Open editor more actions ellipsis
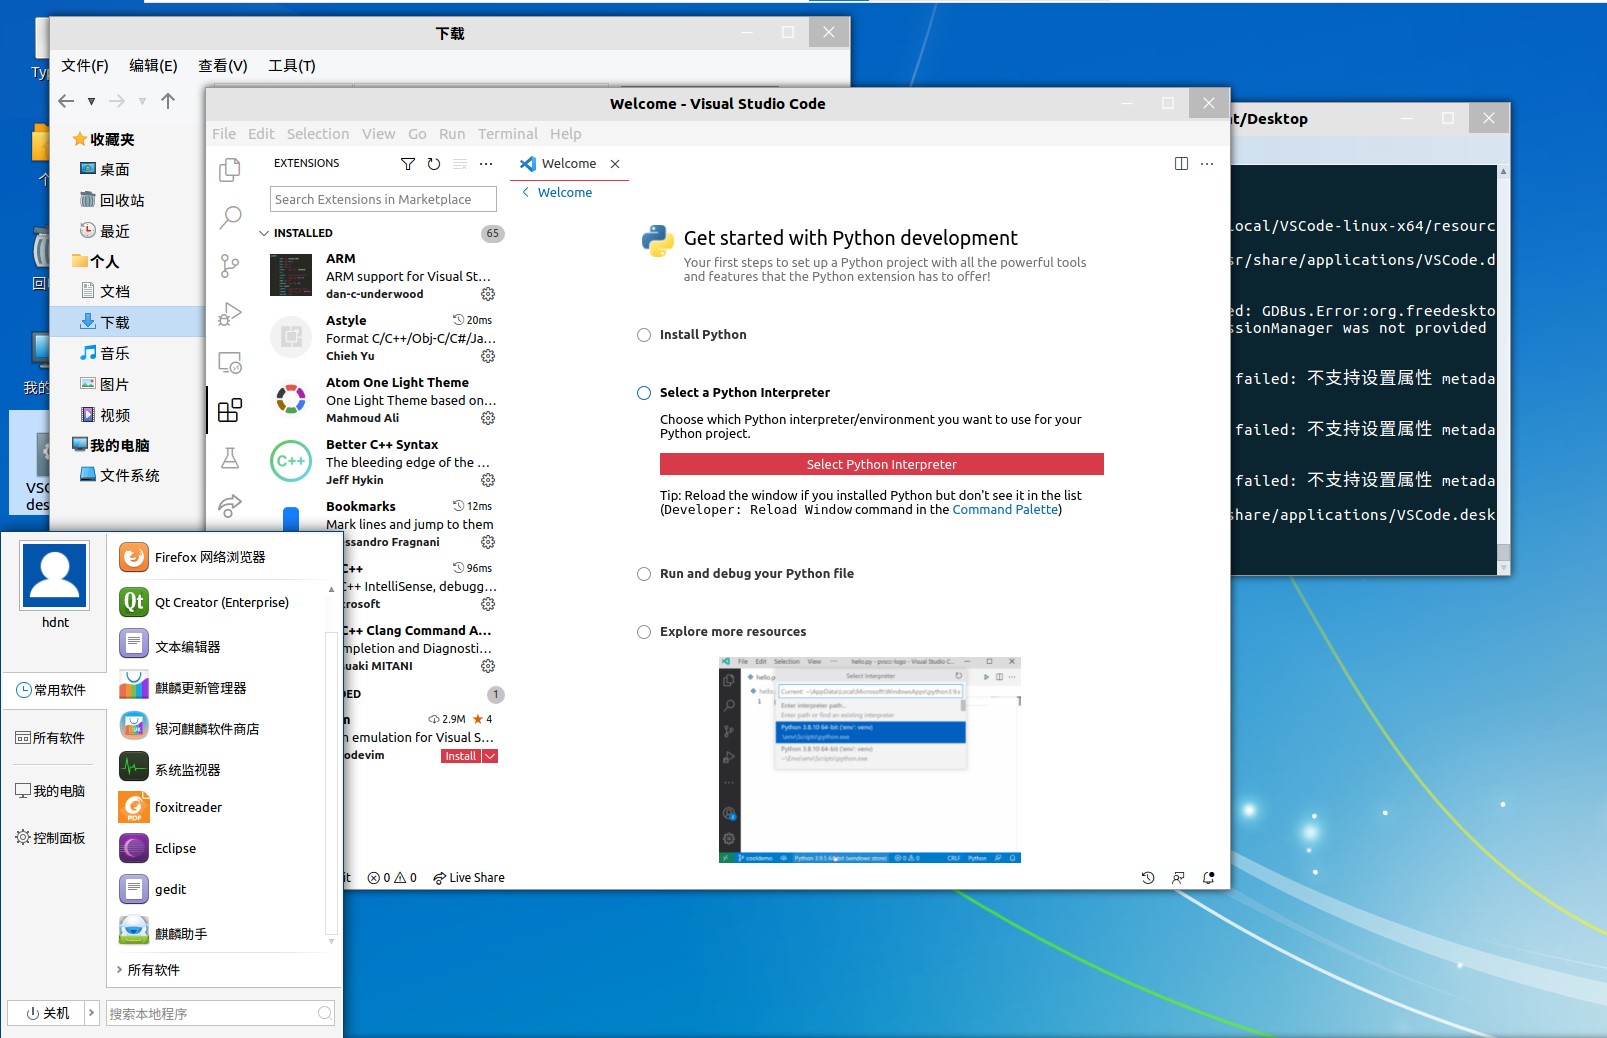 pyautogui.click(x=1207, y=164)
